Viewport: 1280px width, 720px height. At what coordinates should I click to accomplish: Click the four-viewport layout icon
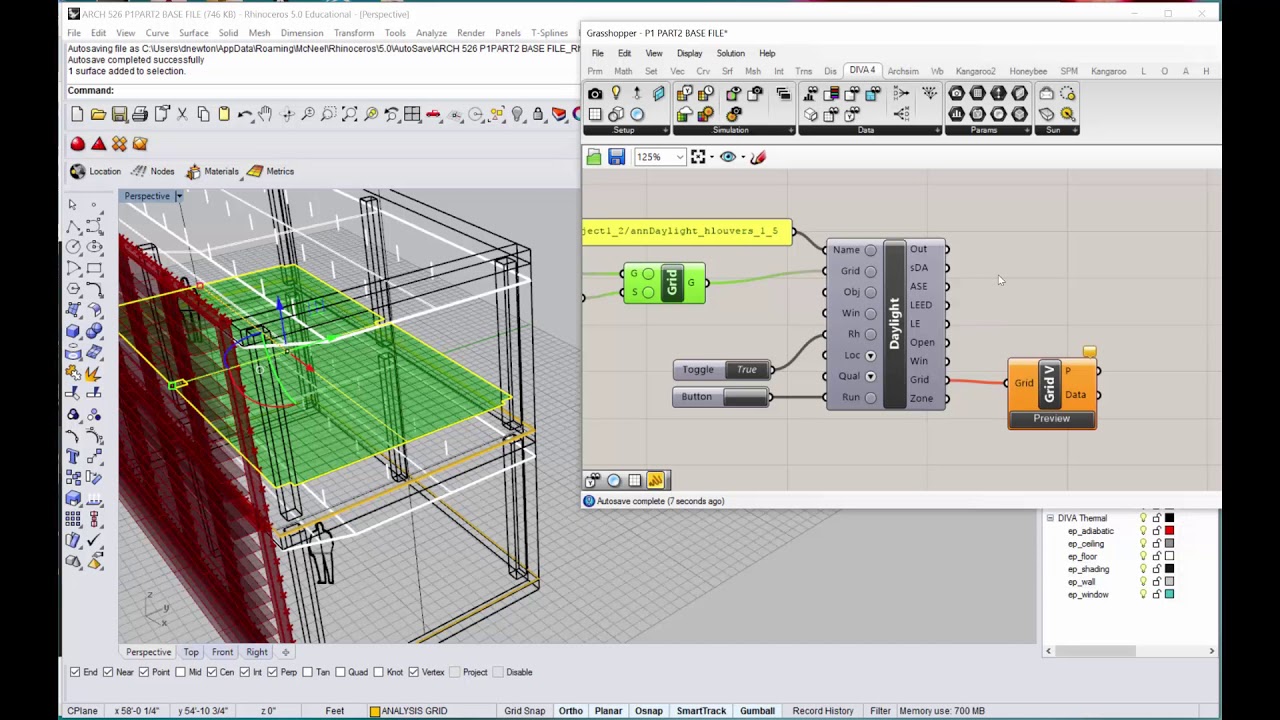[x=412, y=115]
